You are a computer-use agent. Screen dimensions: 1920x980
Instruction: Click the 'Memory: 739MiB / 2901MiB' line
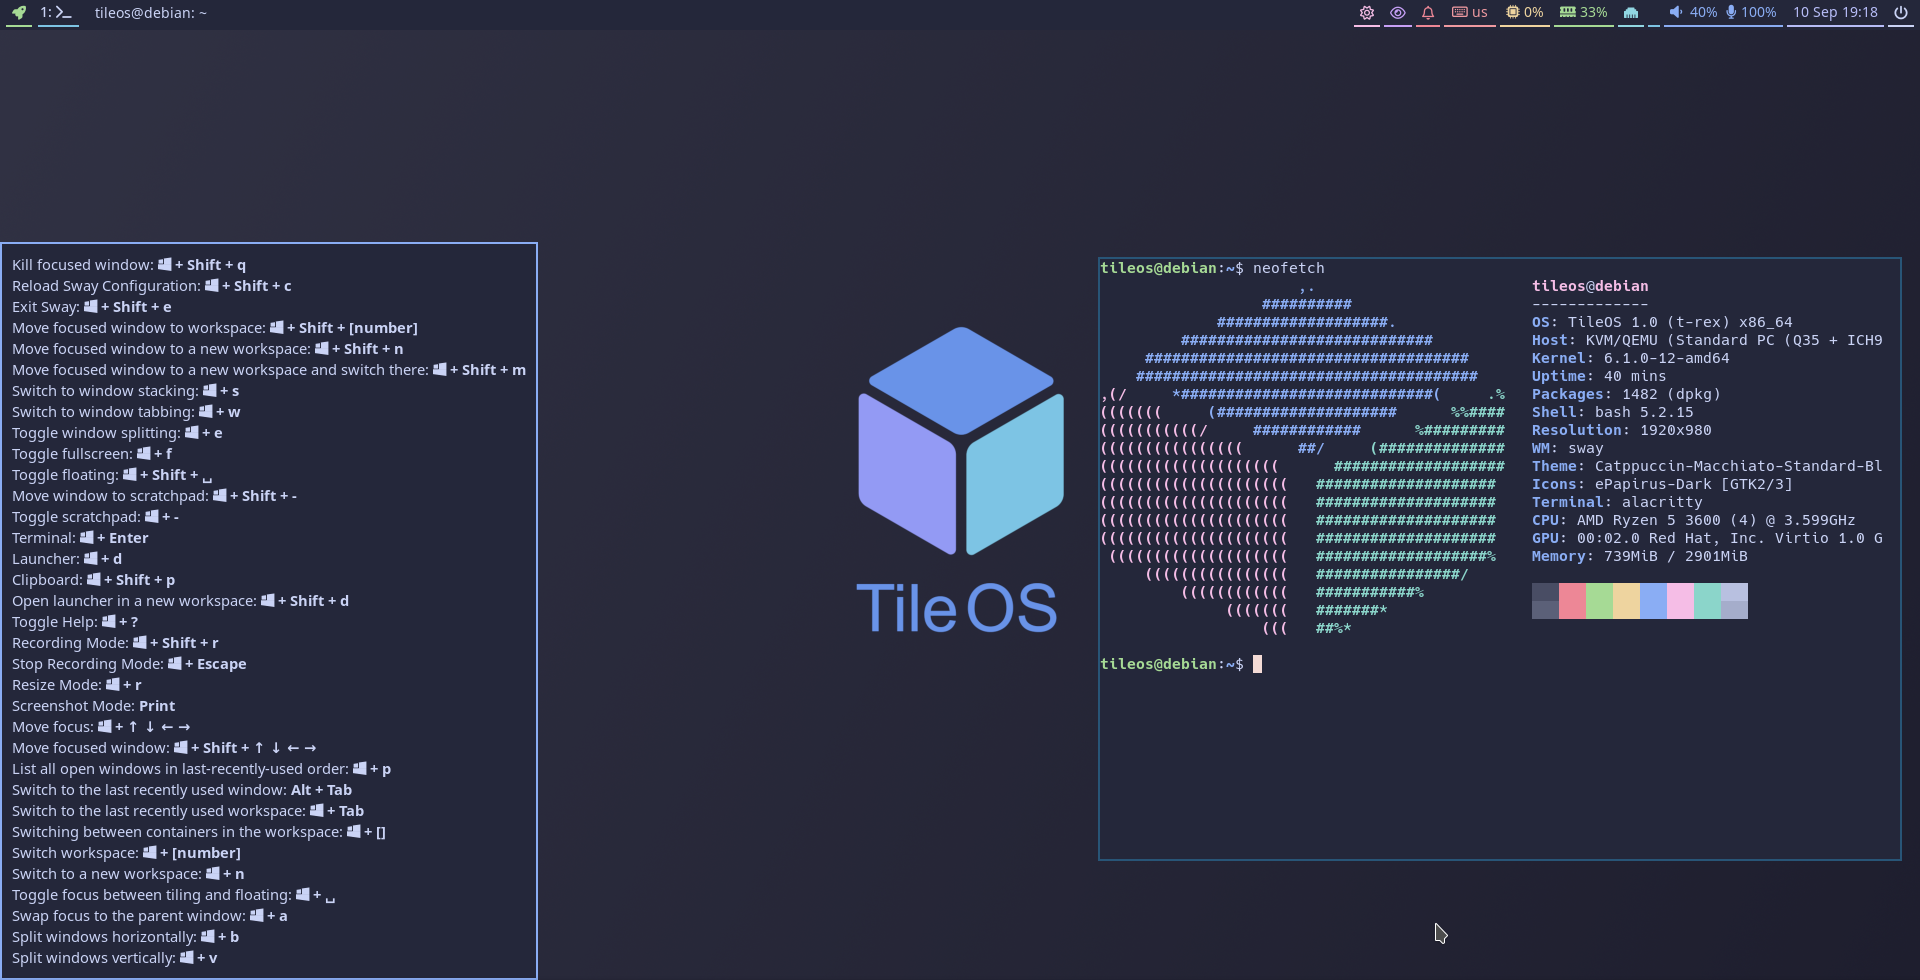[x=1640, y=556]
